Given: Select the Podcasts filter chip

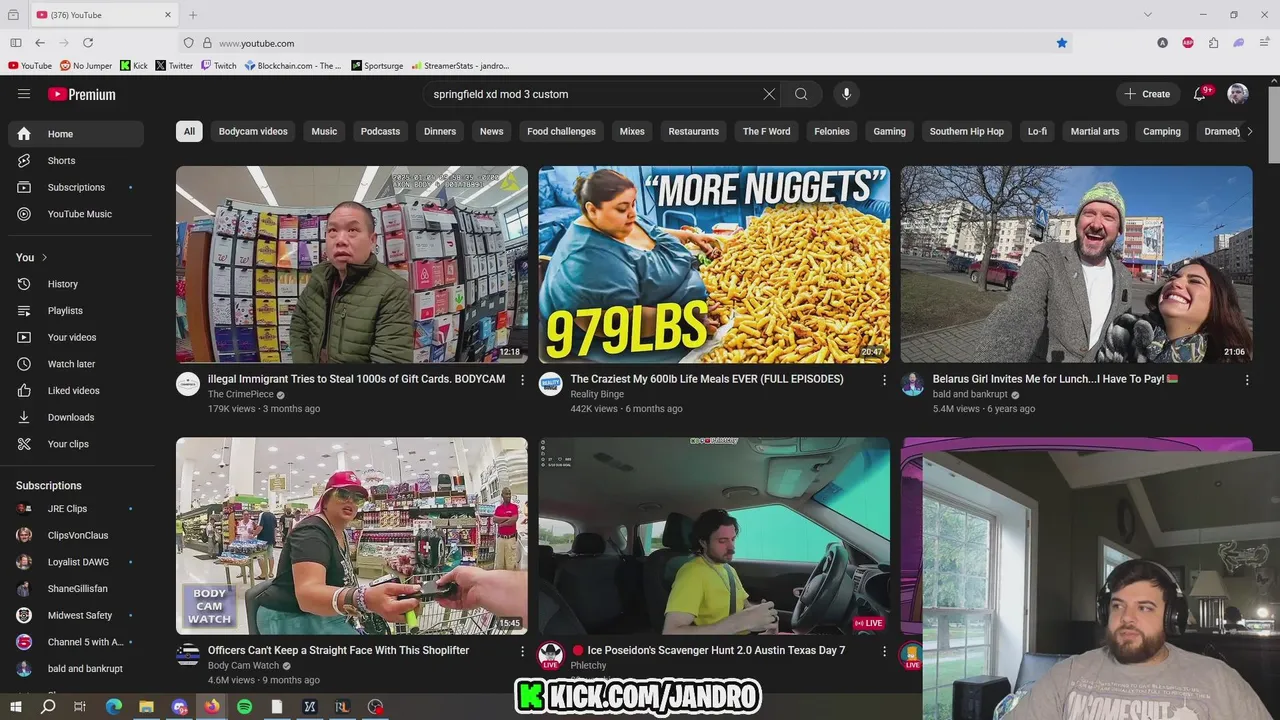Looking at the screenshot, I should click(380, 131).
